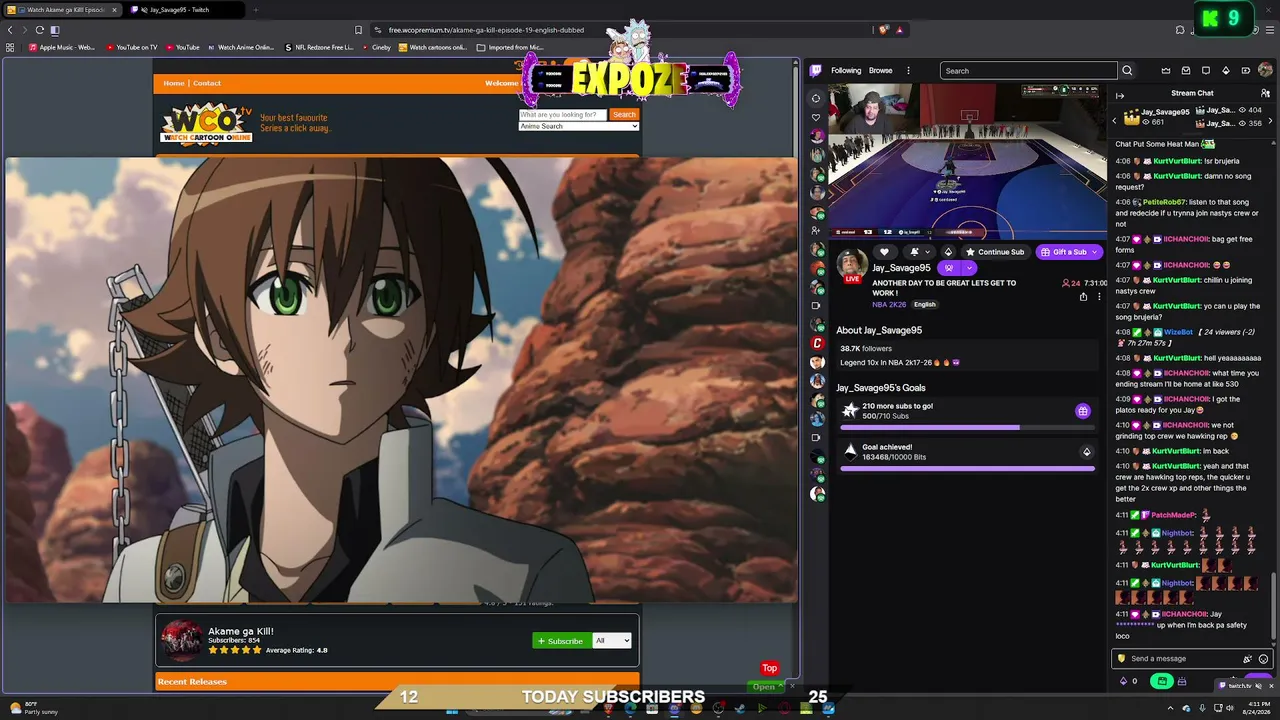This screenshot has height=720, width=1280.
Task: Open the Following tab on Twitch
Action: tap(846, 71)
